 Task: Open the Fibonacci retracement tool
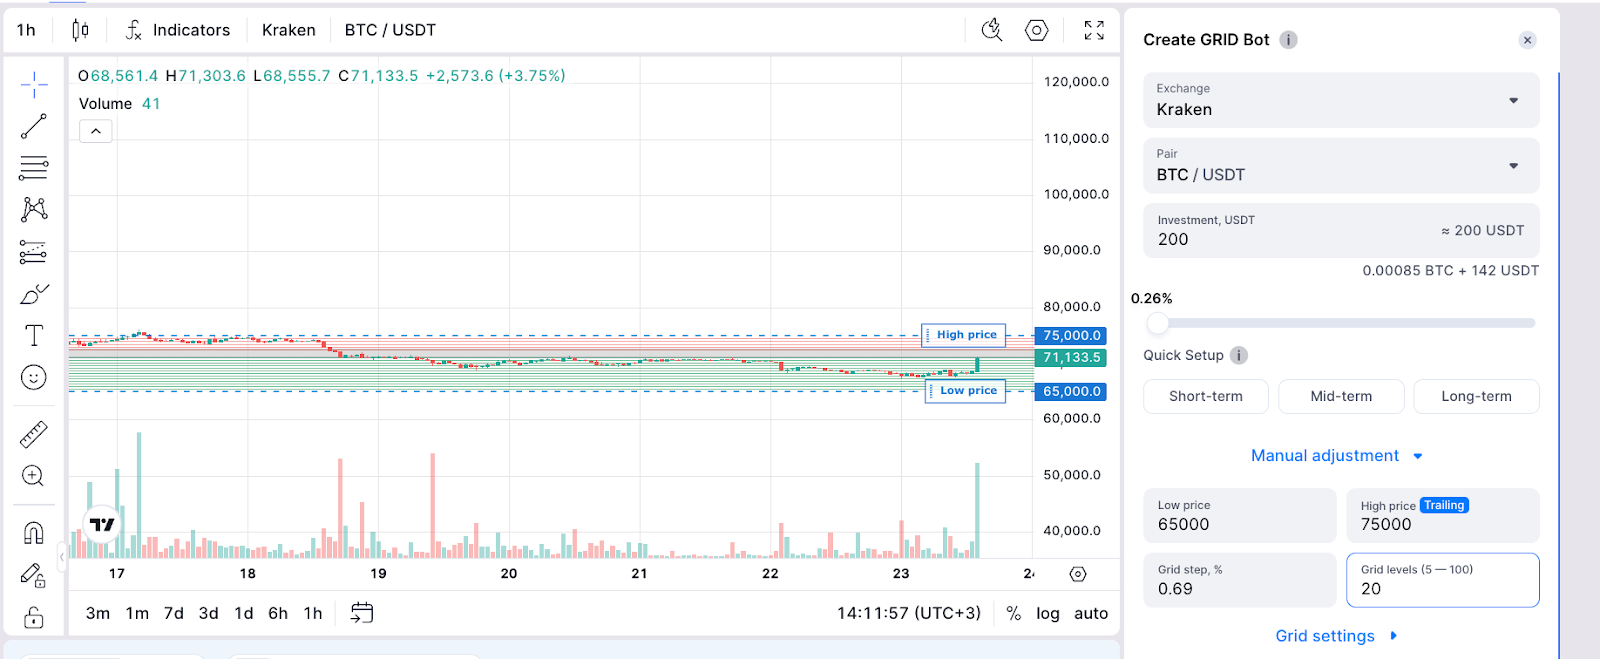(34, 167)
